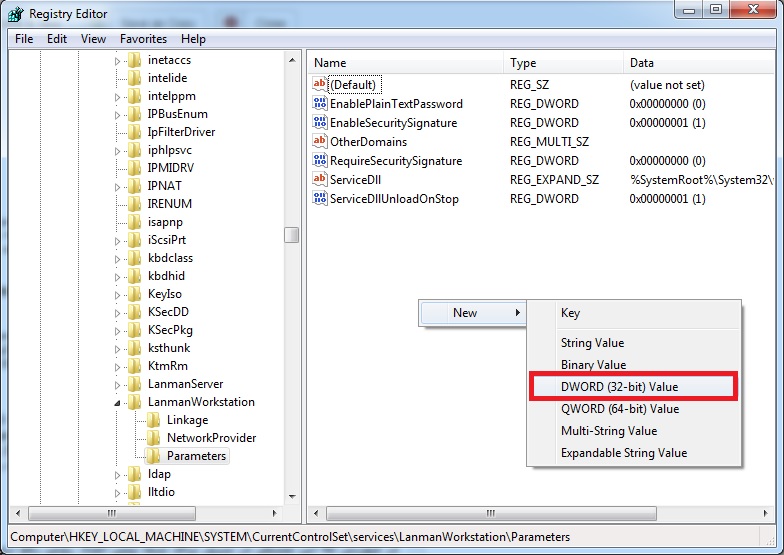Open the Favorites menu

click(x=143, y=39)
